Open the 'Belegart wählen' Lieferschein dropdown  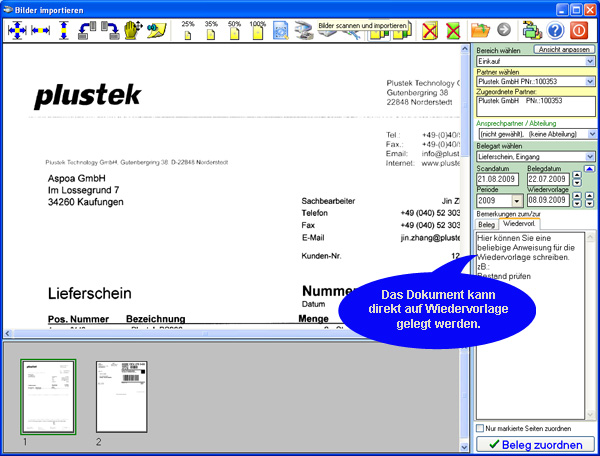(590, 156)
